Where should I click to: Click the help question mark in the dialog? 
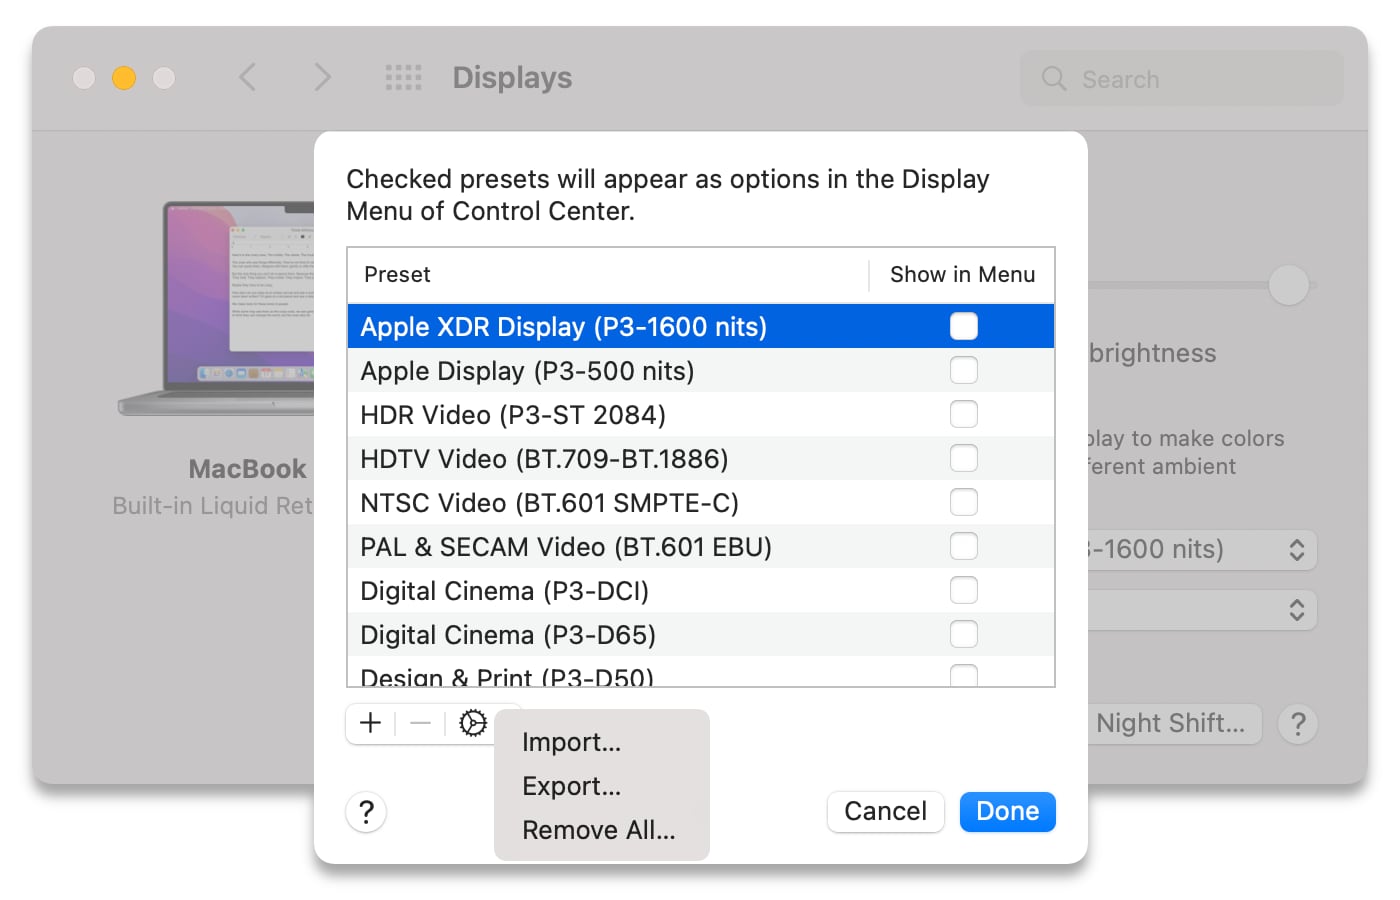click(x=366, y=812)
